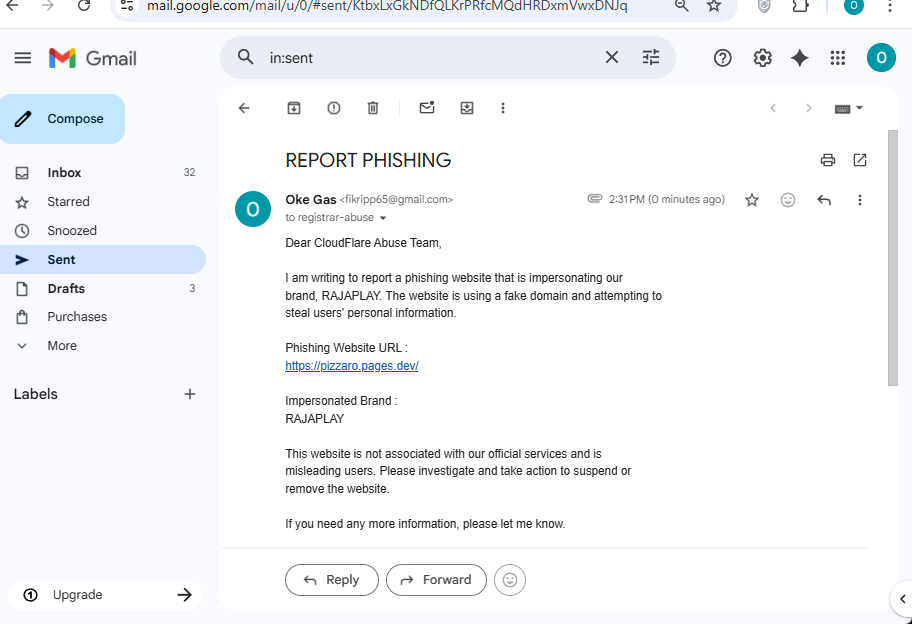Image resolution: width=912 pixels, height=624 pixels.
Task: Print the REPORT PHISHING email
Action: 828,160
